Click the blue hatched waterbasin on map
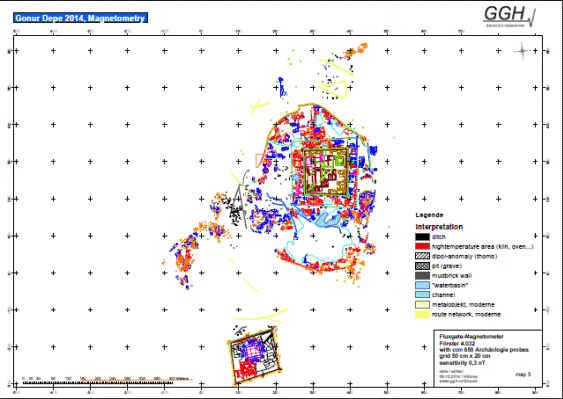This screenshot has height=399, width=563. click(327, 219)
